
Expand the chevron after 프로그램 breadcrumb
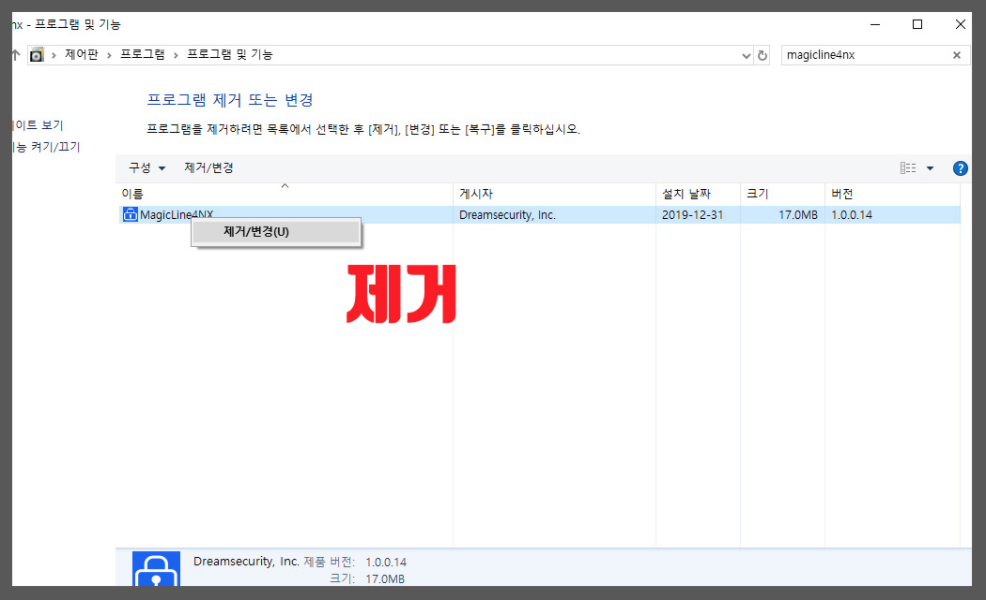coord(176,55)
